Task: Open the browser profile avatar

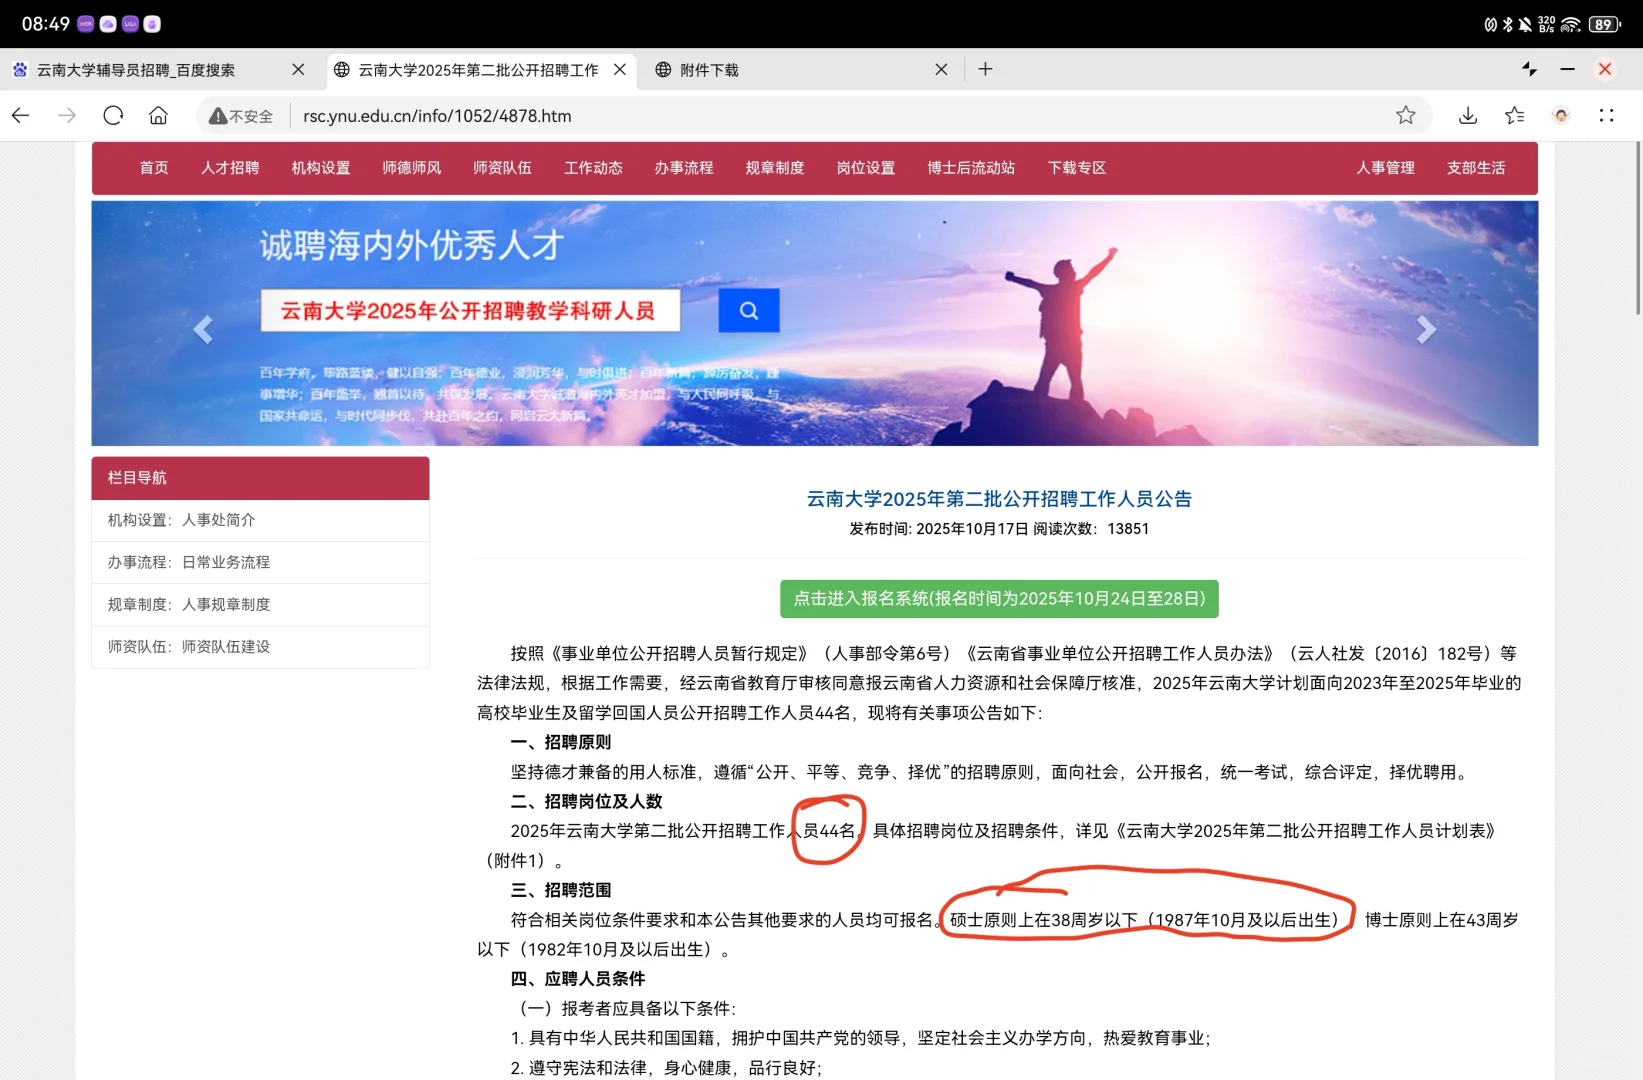Action: [1561, 115]
